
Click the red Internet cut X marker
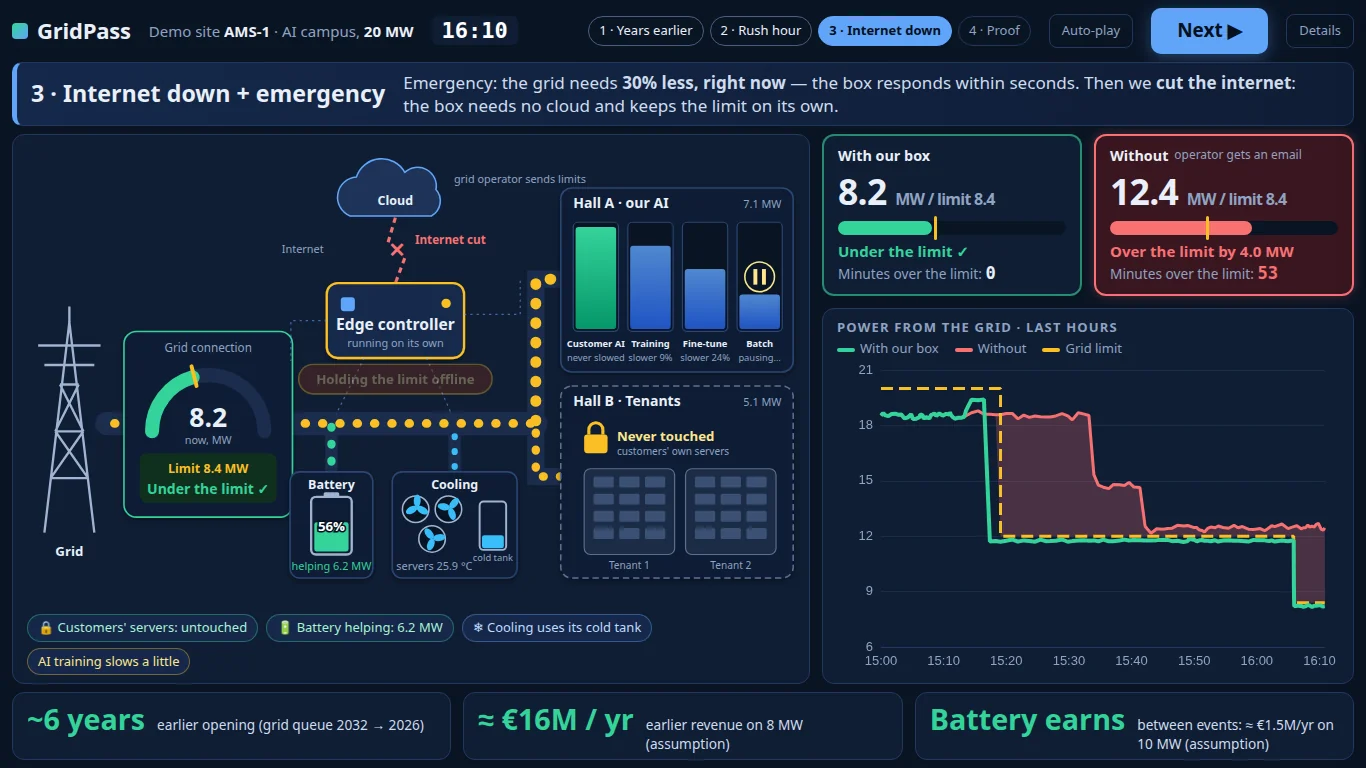pos(397,249)
